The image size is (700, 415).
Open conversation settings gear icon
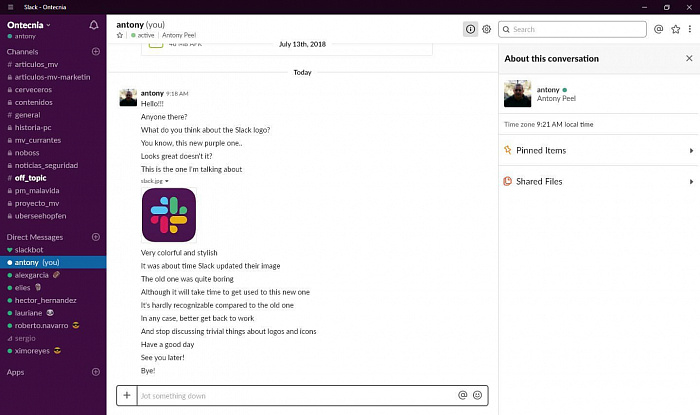pos(487,29)
